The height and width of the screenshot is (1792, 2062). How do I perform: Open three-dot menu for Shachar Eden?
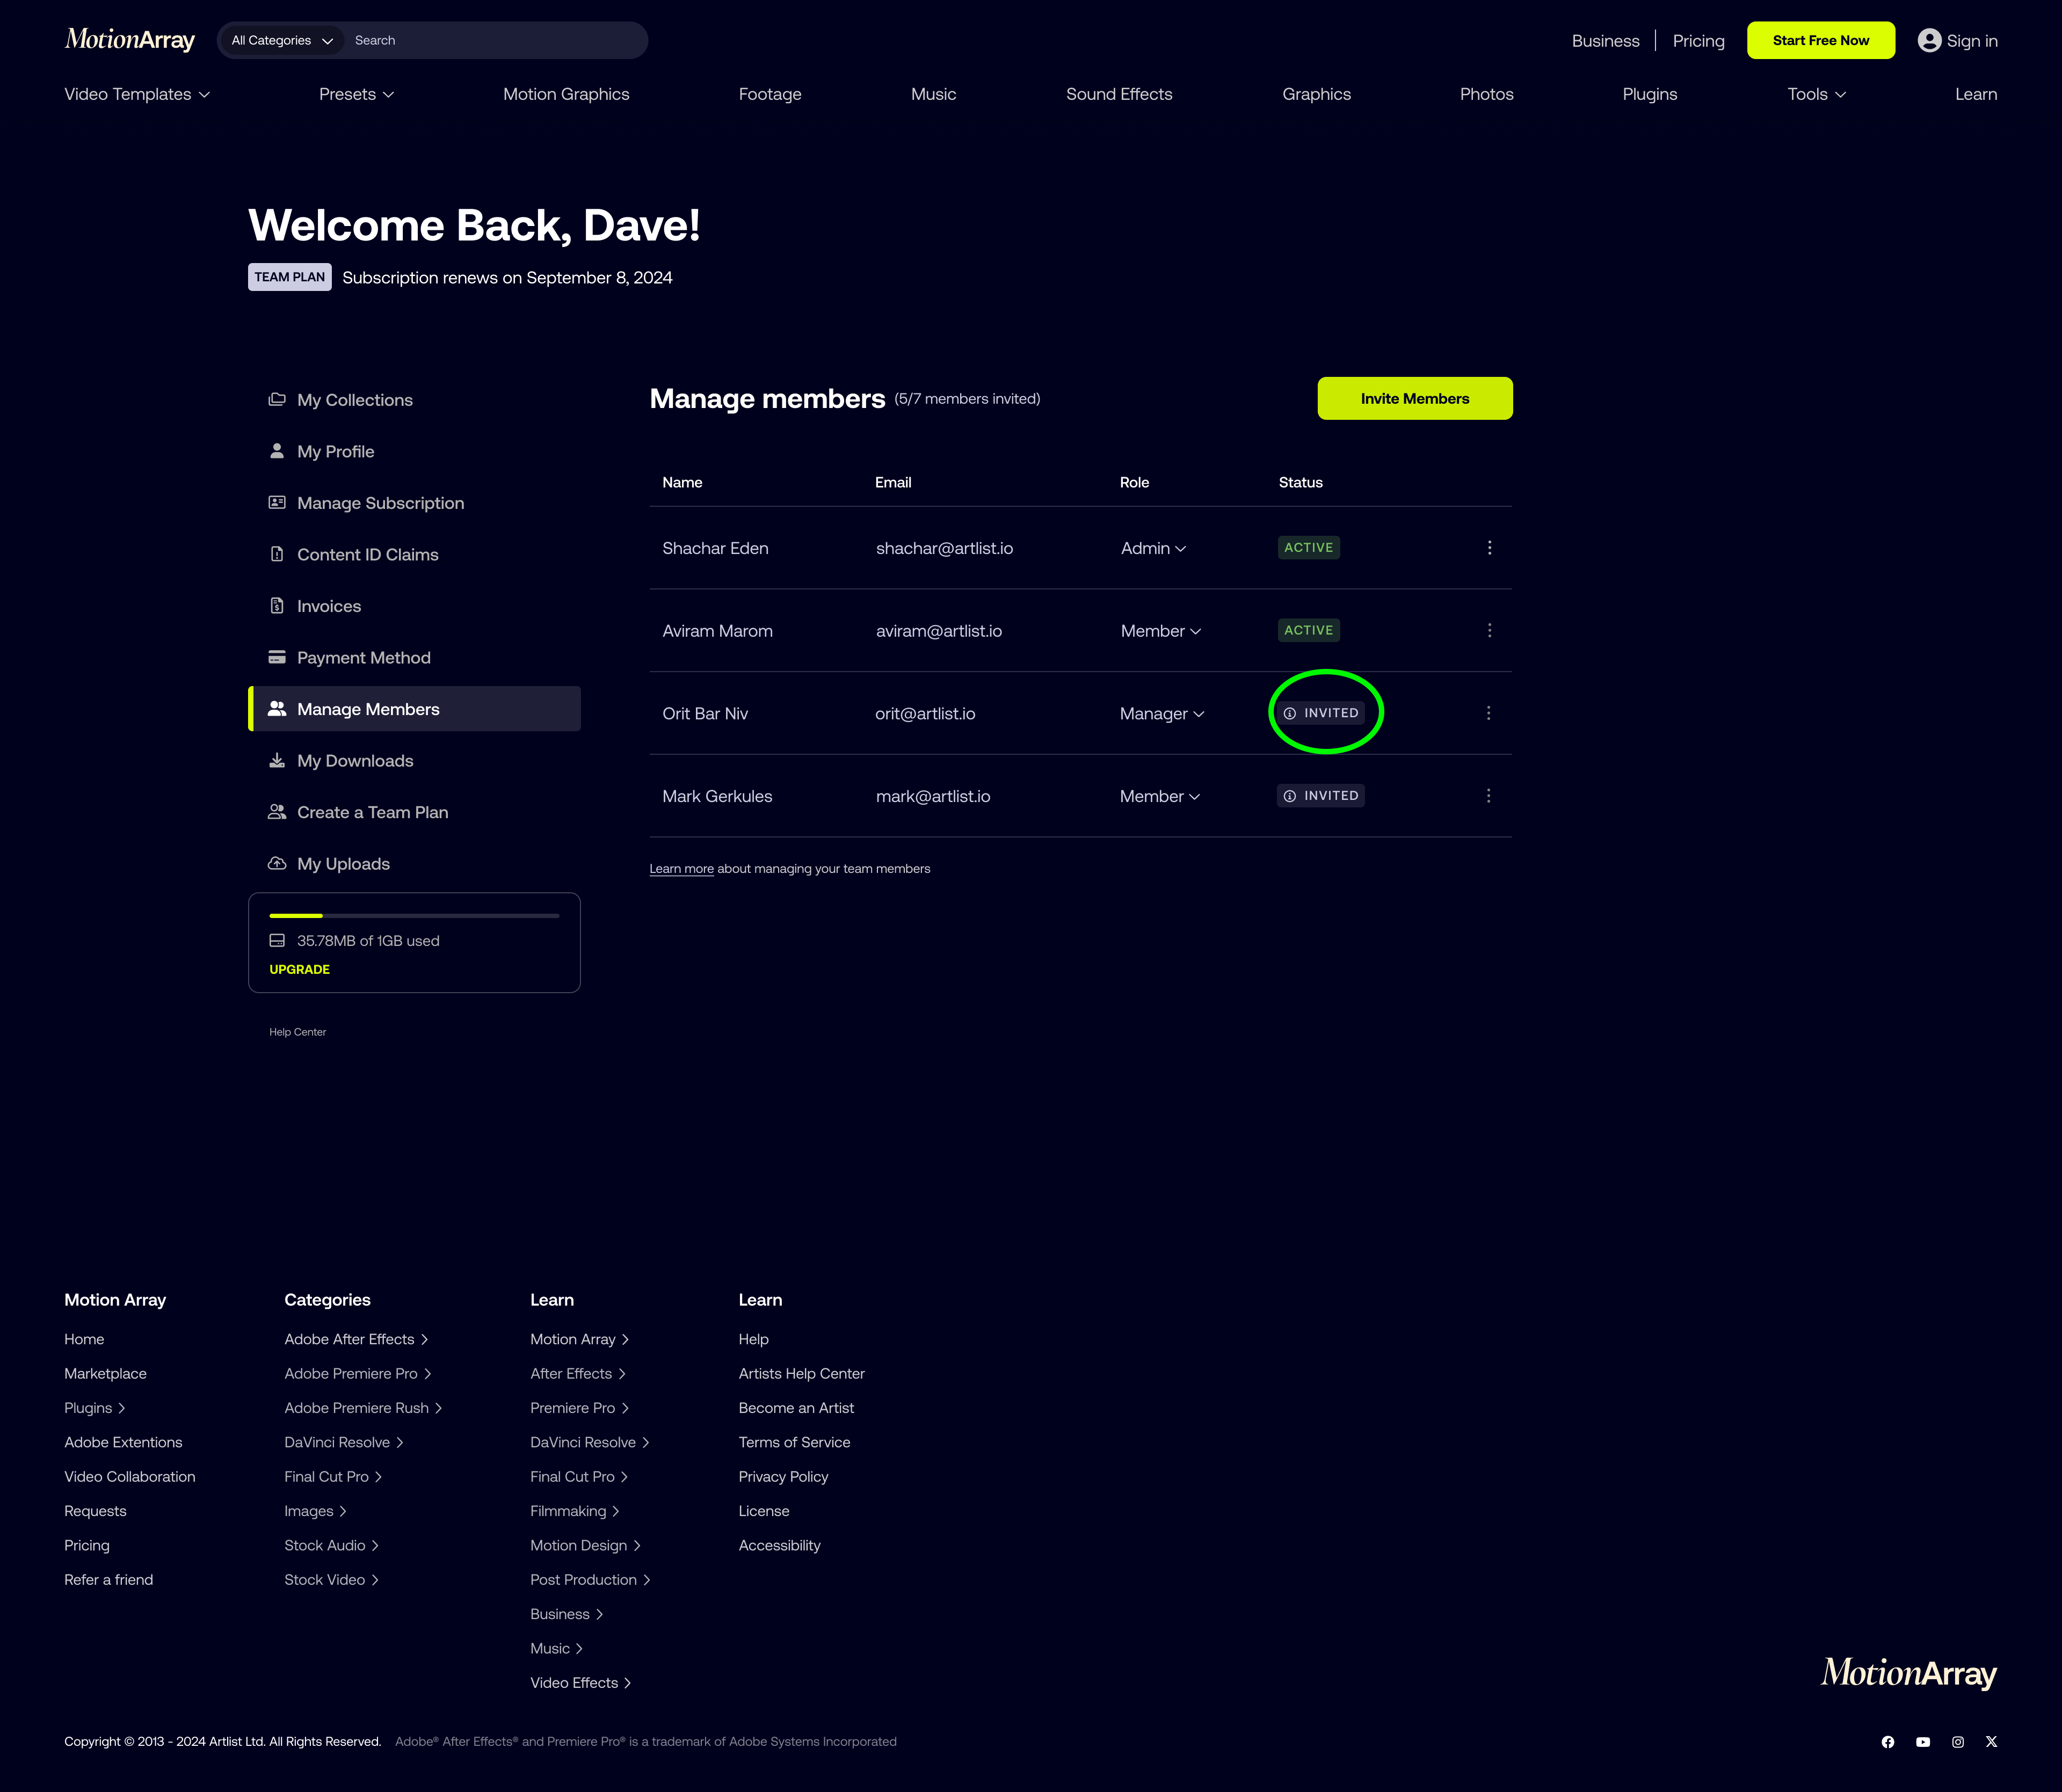click(1489, 548)
